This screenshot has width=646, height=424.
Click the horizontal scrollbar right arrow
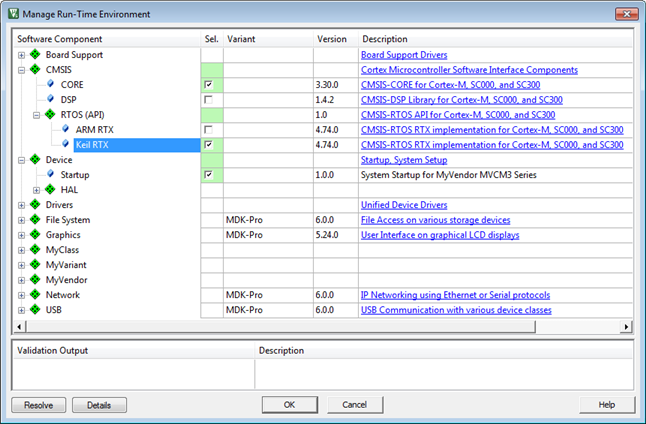(x=627, y=327)
